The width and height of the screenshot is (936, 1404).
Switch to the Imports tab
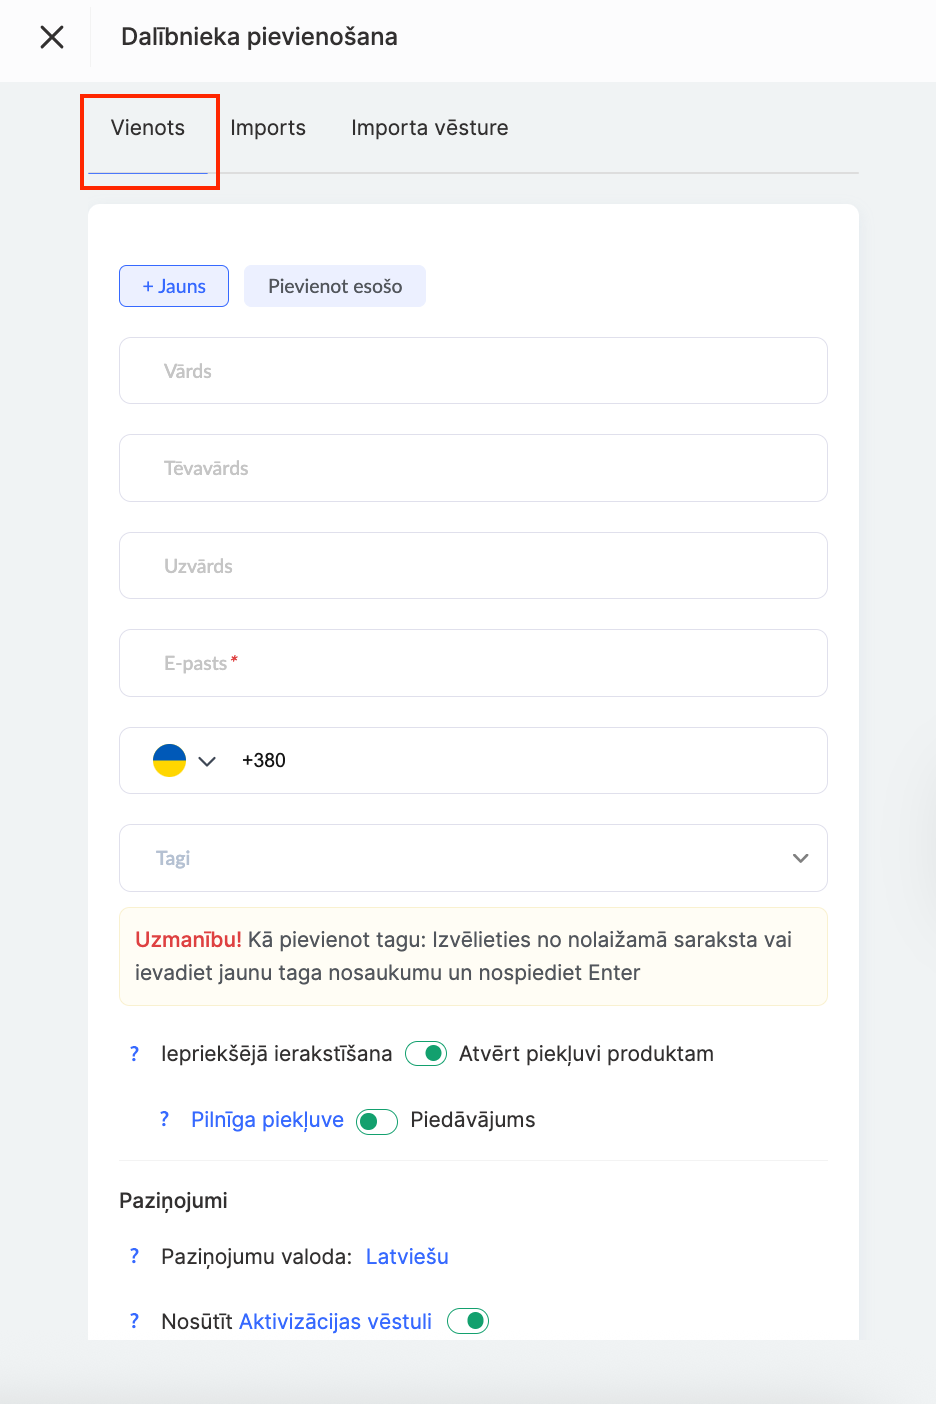pos(268,128)
